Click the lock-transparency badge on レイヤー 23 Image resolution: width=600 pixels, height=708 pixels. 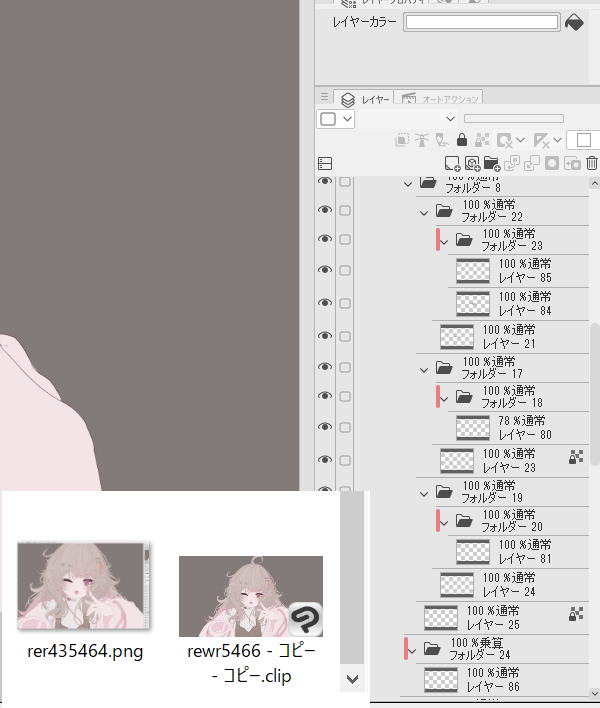point(576,457)
